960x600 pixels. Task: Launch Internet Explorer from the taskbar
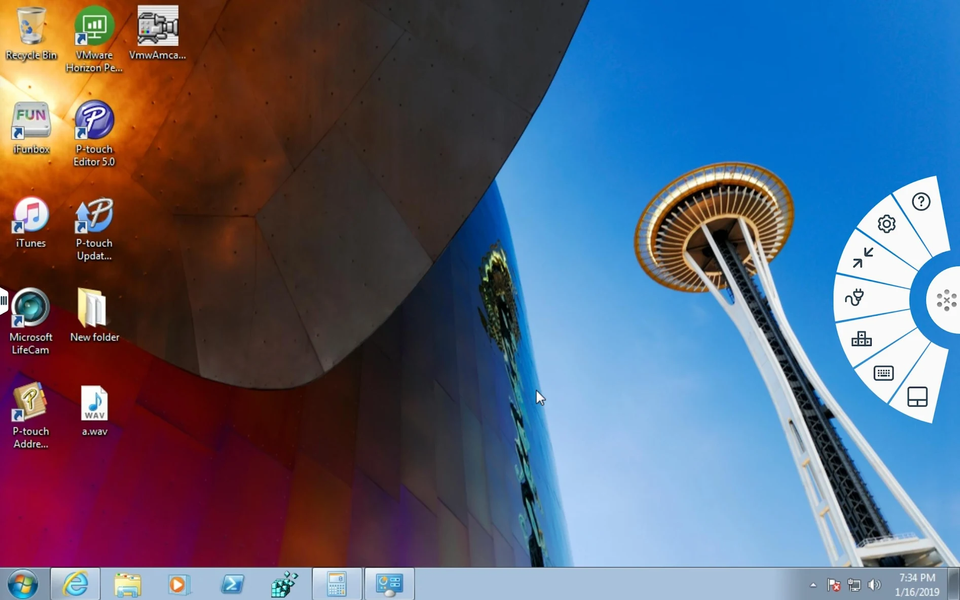point(76,584)
